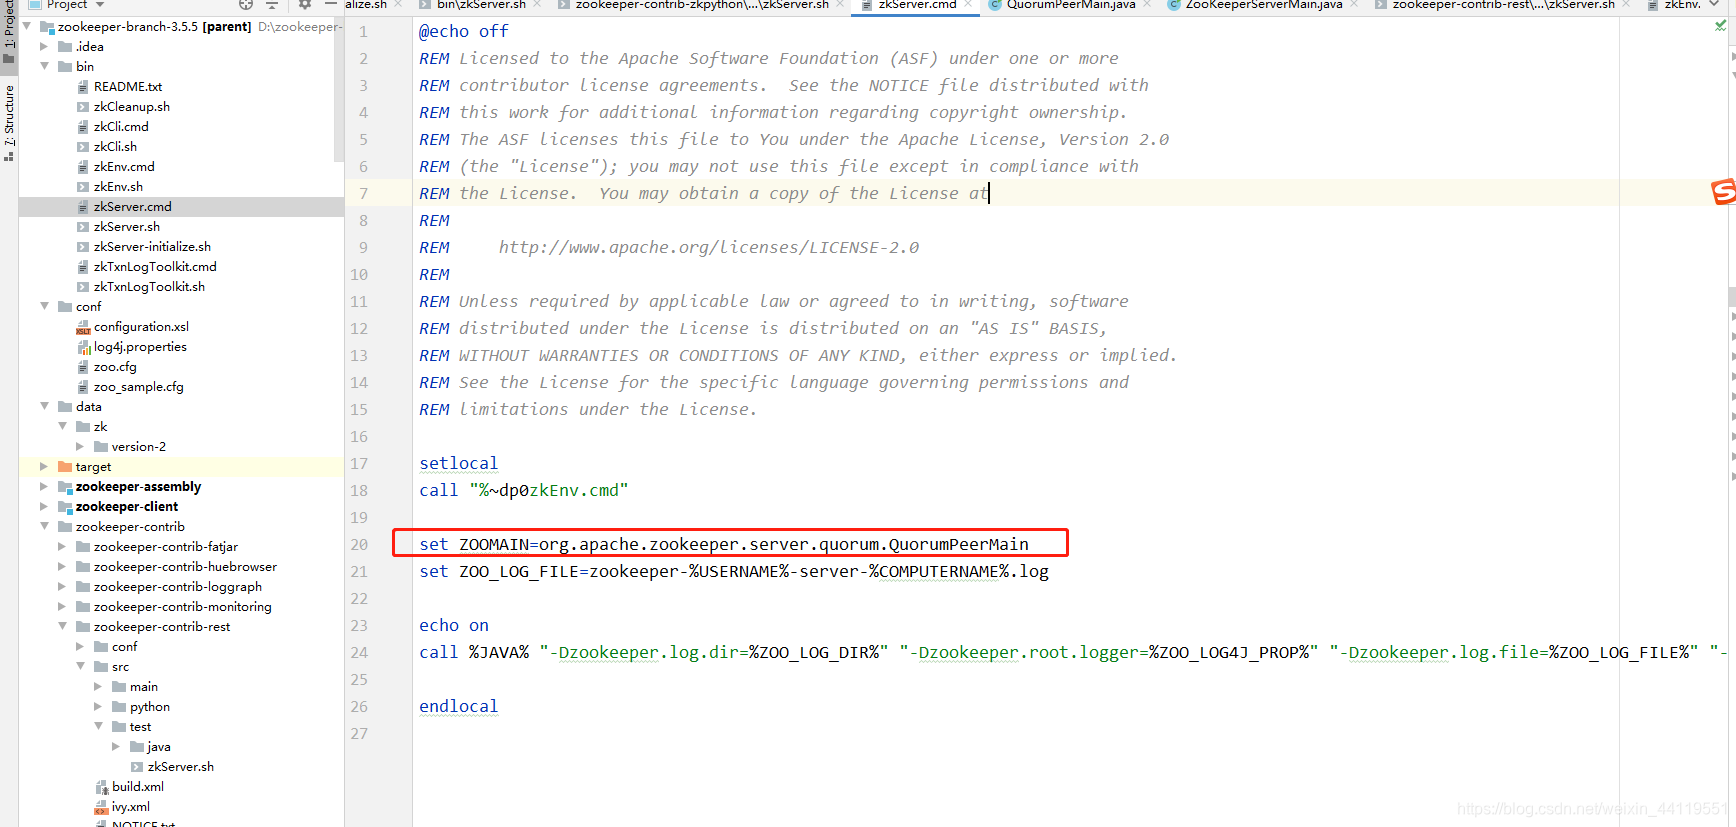Select the zkServer-initialize.sh file
This screenshot has height=827, width=1736.
tap(152, 246)
